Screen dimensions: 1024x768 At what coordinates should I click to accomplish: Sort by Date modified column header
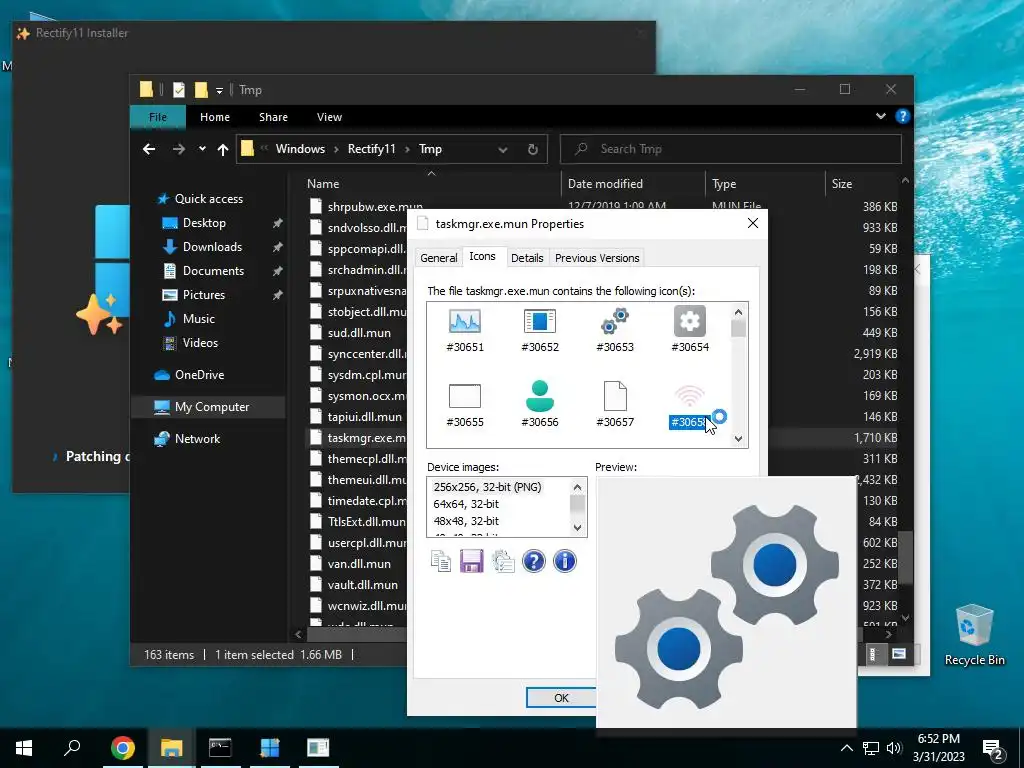click(605, 184)
